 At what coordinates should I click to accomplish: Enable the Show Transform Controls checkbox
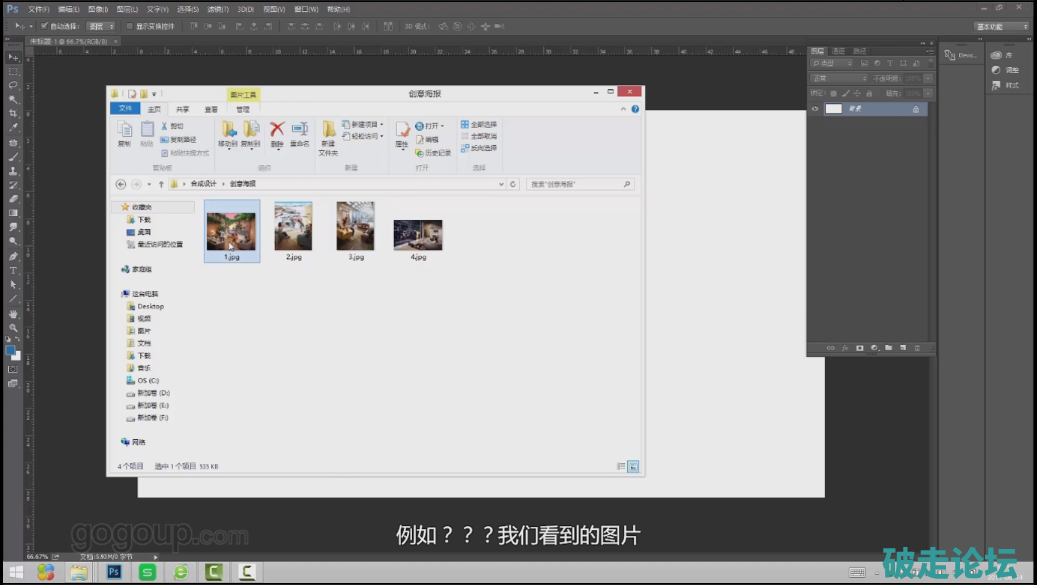[130, 25]
